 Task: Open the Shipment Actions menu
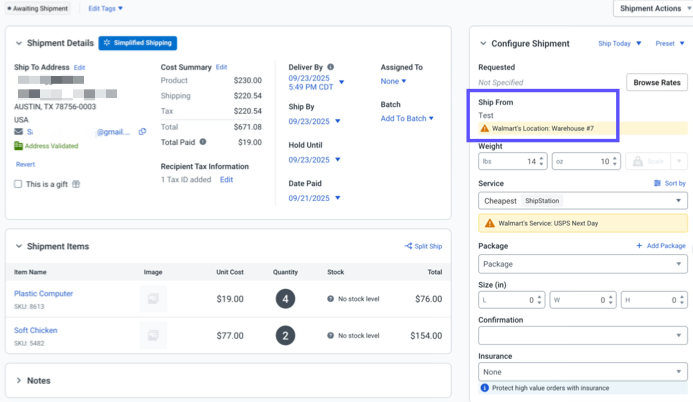650,8
